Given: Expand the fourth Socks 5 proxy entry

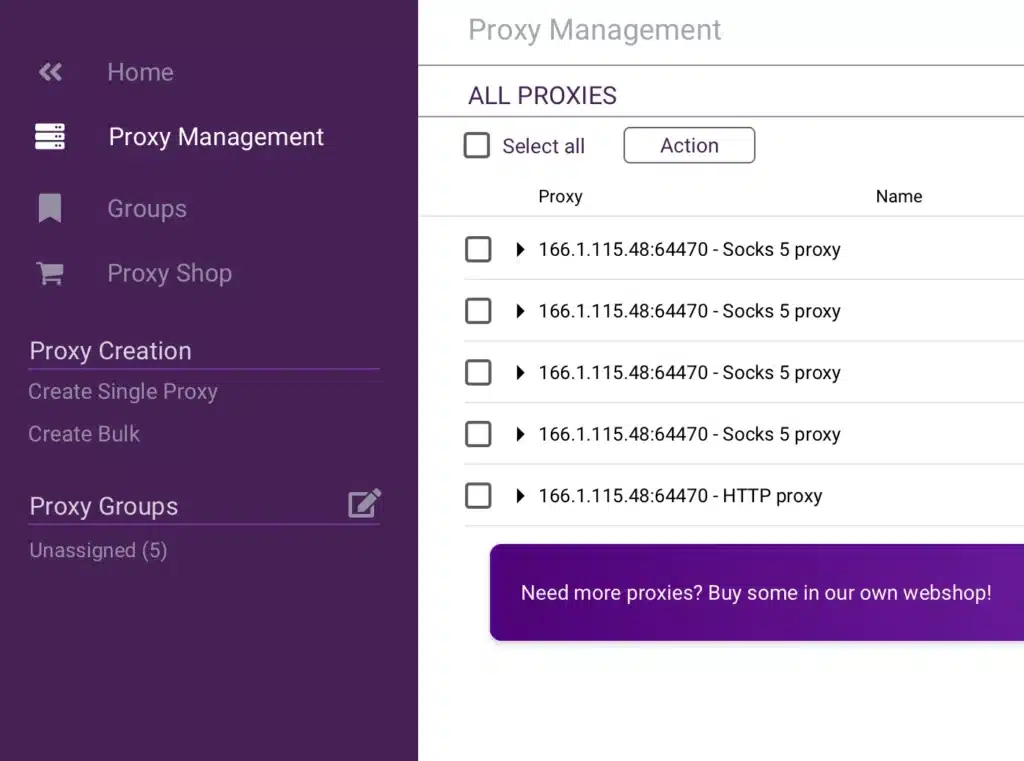Looking at the screenshot, I should (x=519, y=434).
